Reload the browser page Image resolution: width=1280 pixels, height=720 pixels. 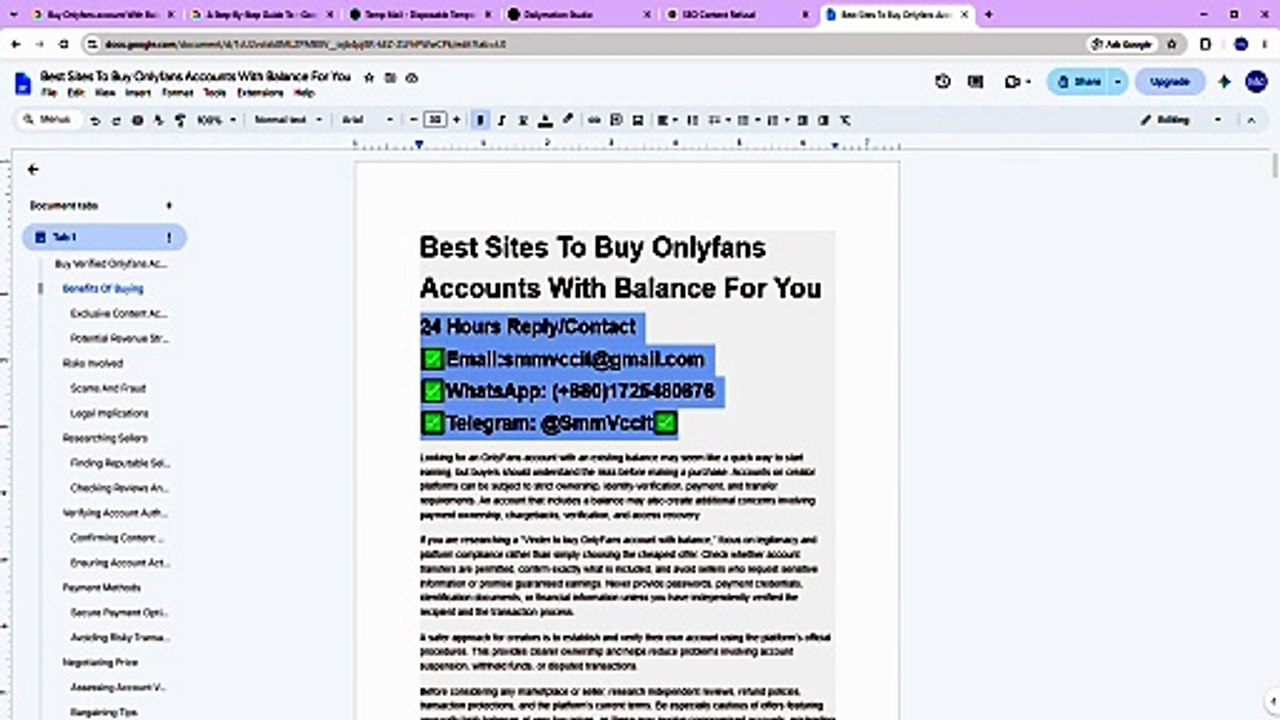(x=64, y=44)
